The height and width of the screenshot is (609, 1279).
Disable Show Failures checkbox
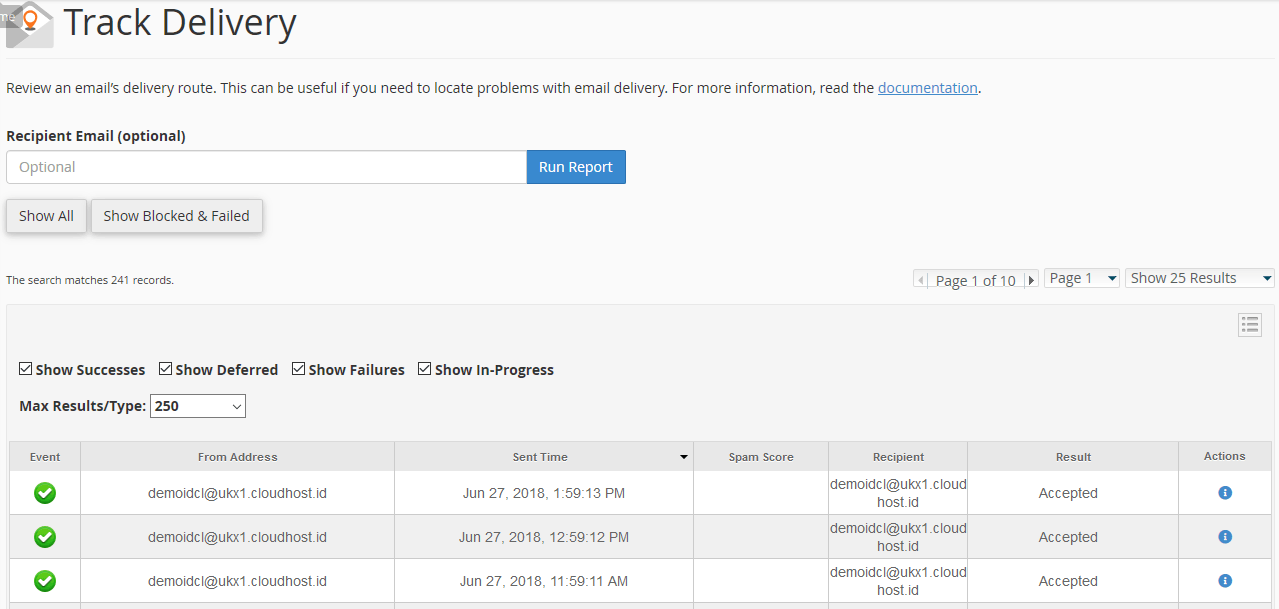point(299,369)
